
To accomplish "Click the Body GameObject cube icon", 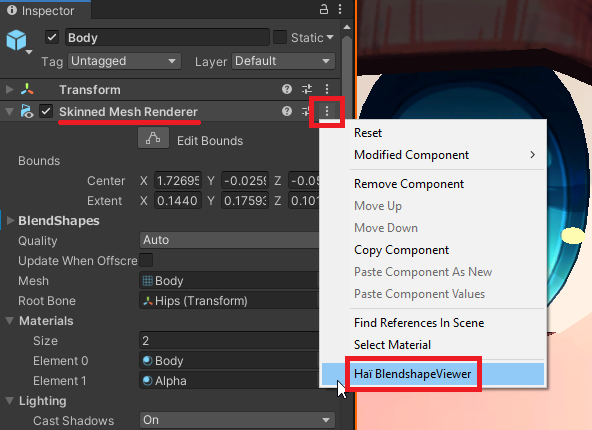I will tap(16, 40).
